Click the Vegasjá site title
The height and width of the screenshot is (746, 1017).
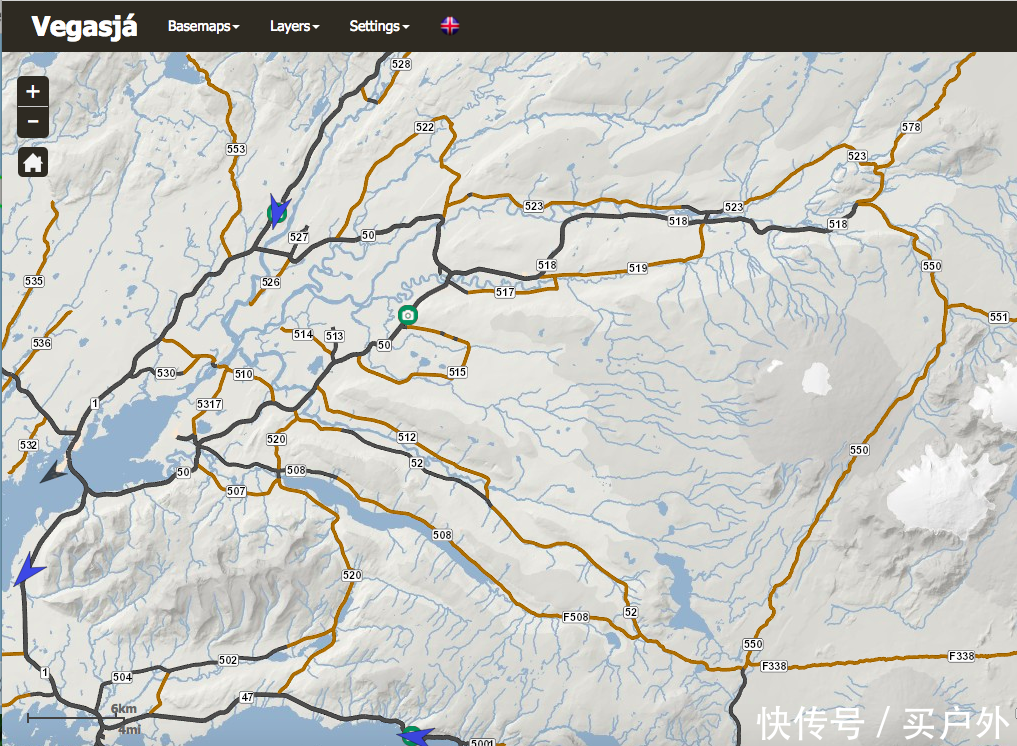[84, 26]
